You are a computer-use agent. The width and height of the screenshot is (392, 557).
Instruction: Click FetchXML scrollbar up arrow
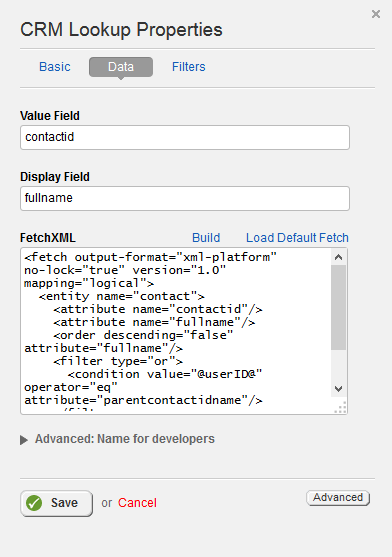[x=338, y=257]
